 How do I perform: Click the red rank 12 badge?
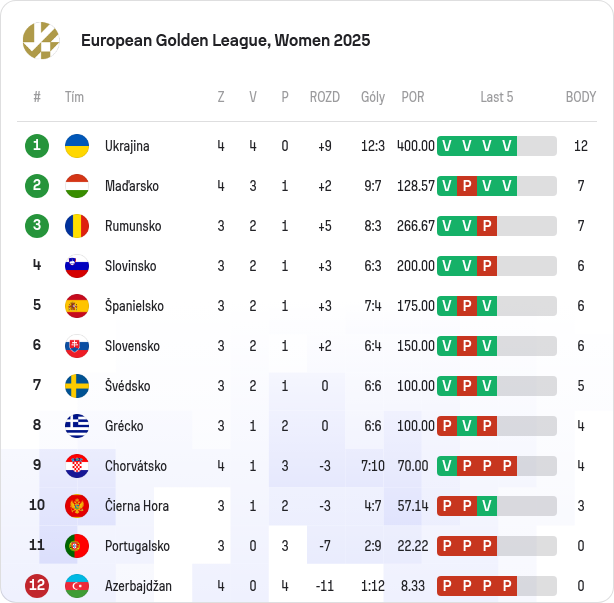pyautogui.click(x=37, y=586)
